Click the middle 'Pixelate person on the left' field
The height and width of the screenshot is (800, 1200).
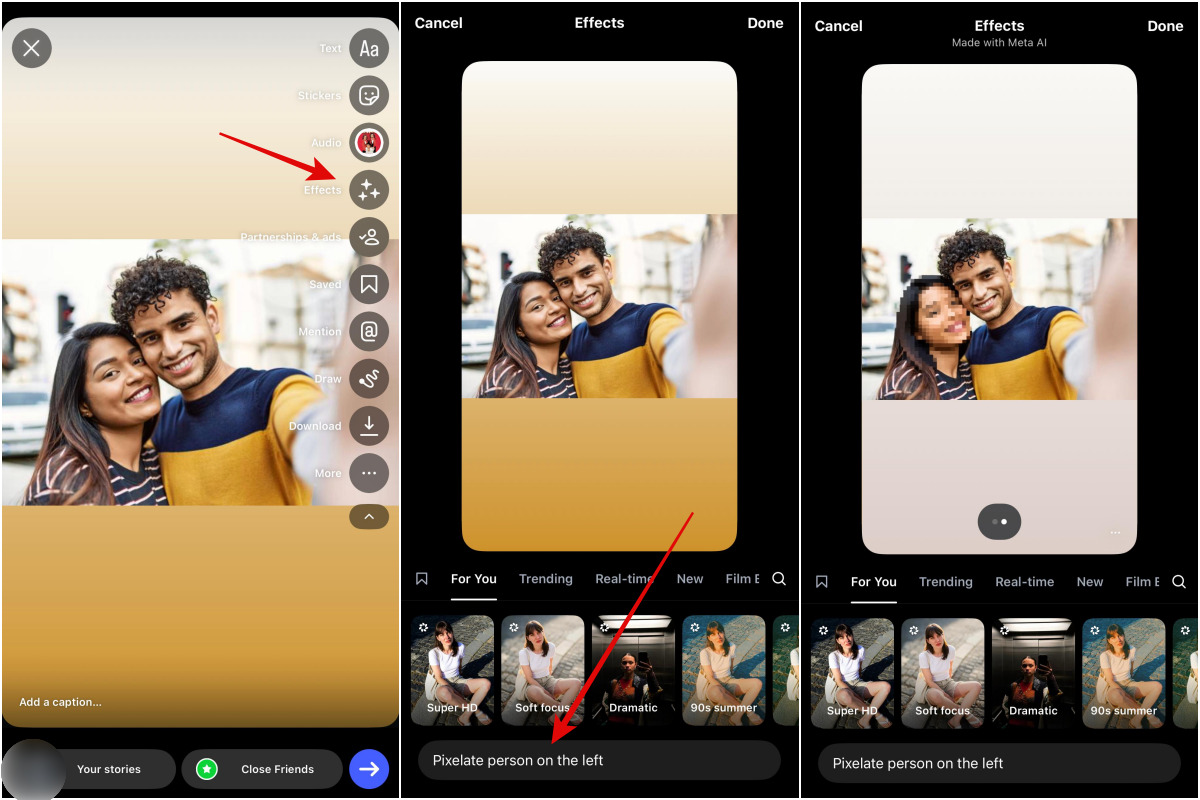[x=599, y=760]
